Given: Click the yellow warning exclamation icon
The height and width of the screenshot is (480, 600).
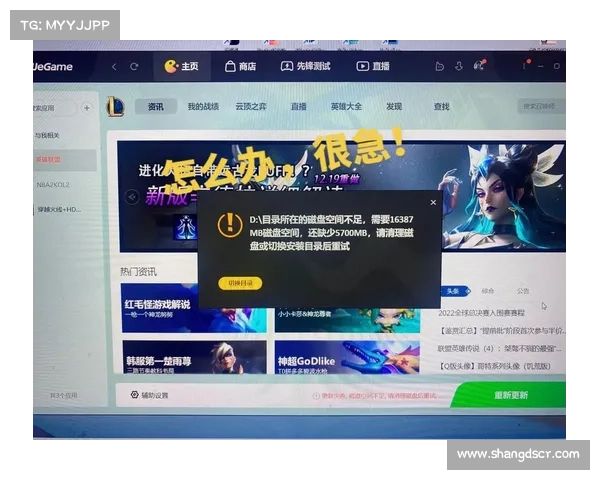Looking at the screenshot, I should click(x=230, y=225).
